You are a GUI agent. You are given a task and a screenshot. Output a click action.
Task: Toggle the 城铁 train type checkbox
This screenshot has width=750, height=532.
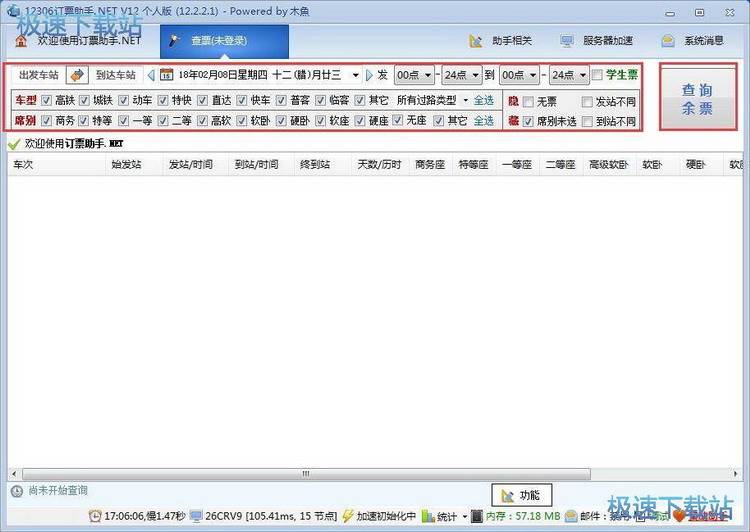click(x=85, y=100)
